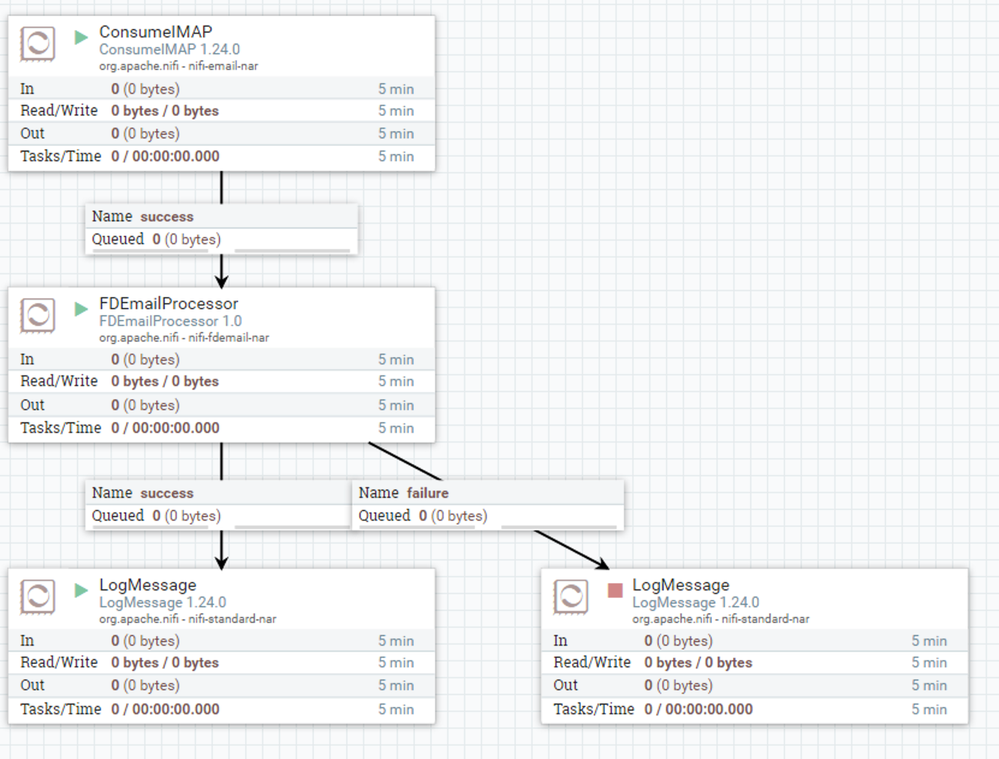Click the ConsumeIMAP processor title
Screen dimensions: 999x759
155,31
